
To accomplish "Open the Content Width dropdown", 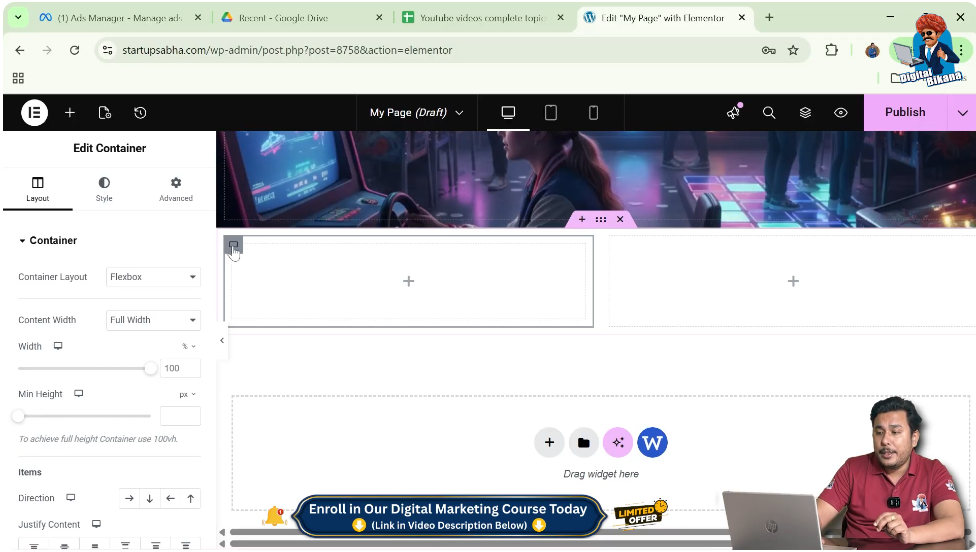I will [153, 320].
